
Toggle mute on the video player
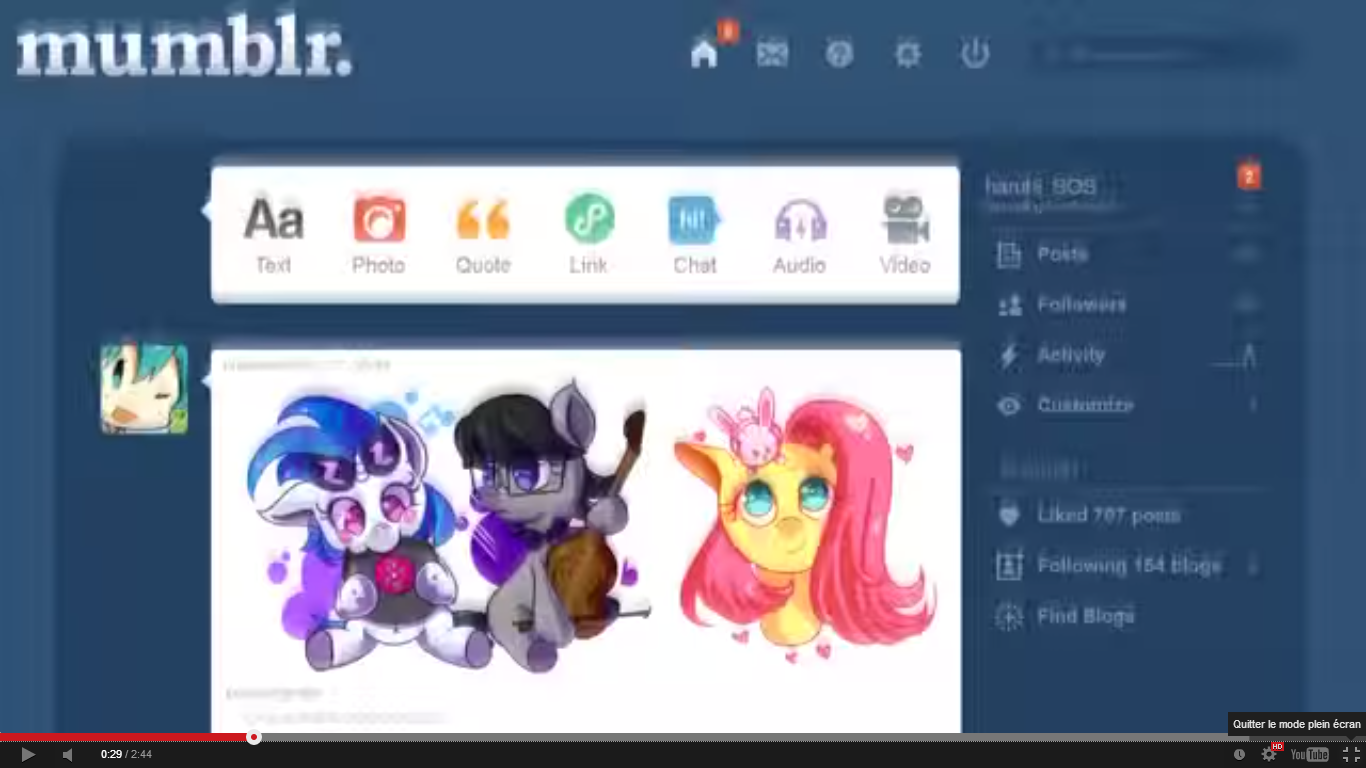click(67, 754)
